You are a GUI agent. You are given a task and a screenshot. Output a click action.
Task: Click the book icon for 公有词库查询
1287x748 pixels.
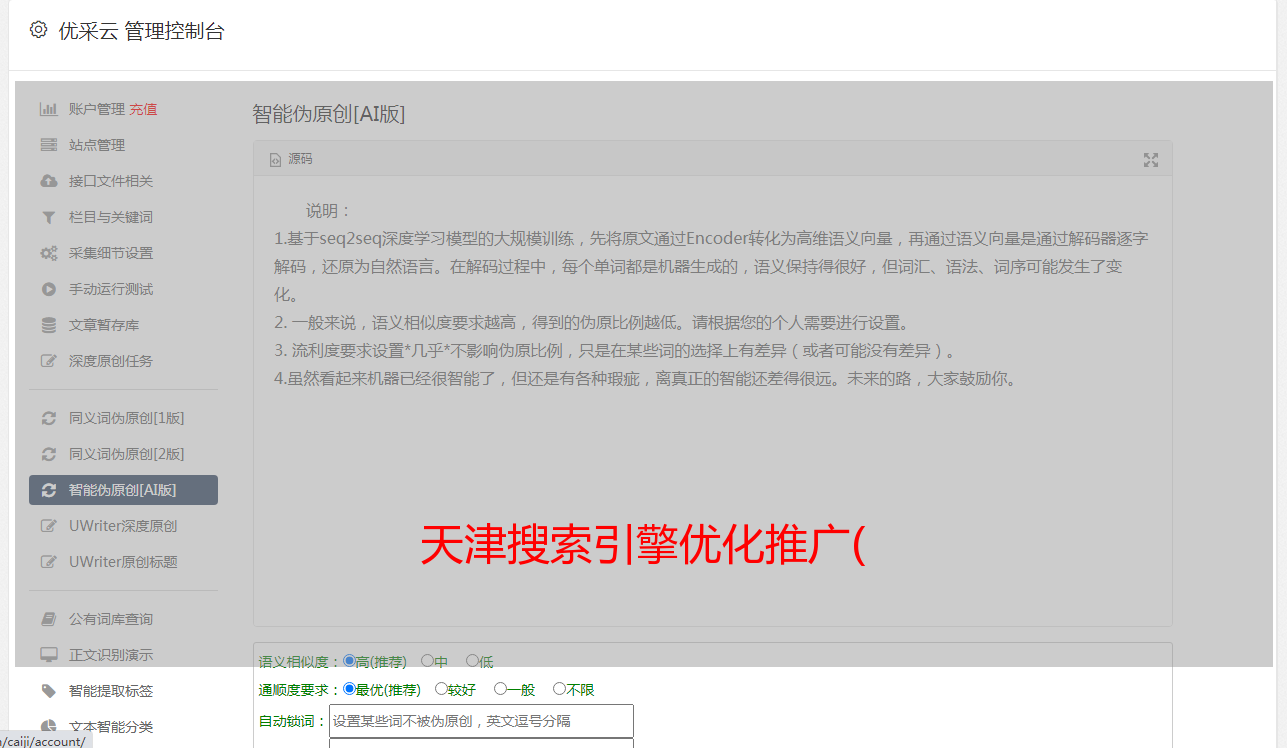pos(48,619)
